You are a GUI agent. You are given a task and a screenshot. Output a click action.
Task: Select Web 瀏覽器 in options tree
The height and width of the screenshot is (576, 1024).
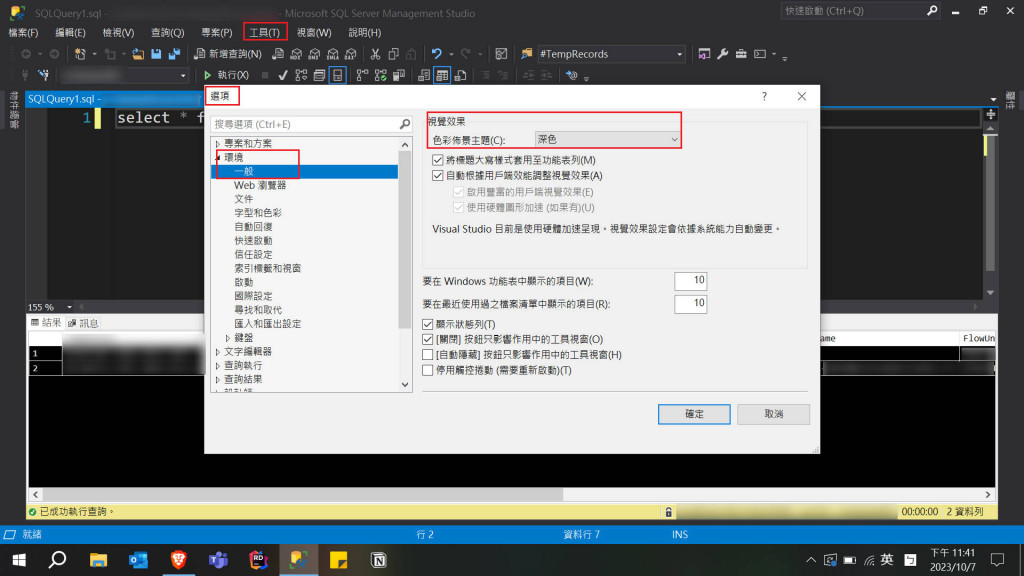(x=260, y=185)
